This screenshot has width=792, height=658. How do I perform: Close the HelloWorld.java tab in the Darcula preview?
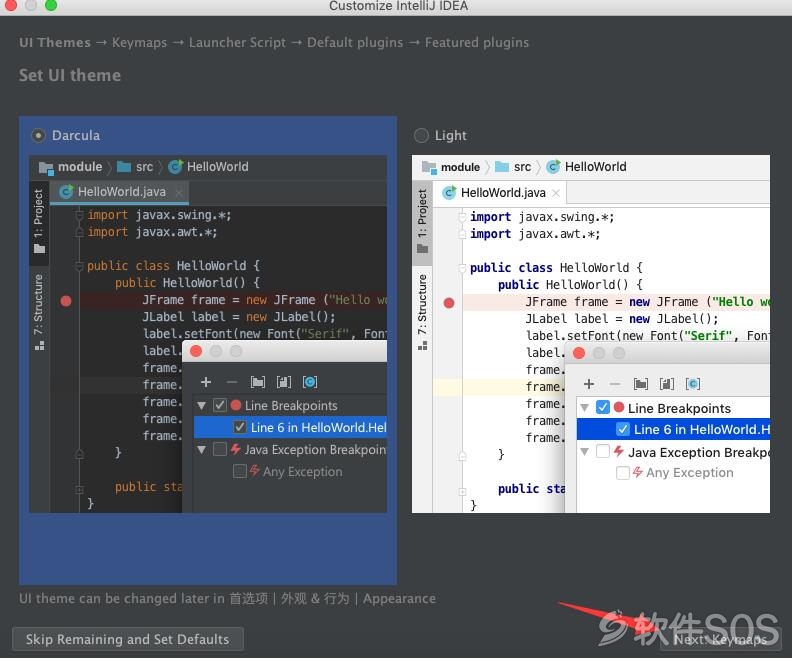coord(179,192)
